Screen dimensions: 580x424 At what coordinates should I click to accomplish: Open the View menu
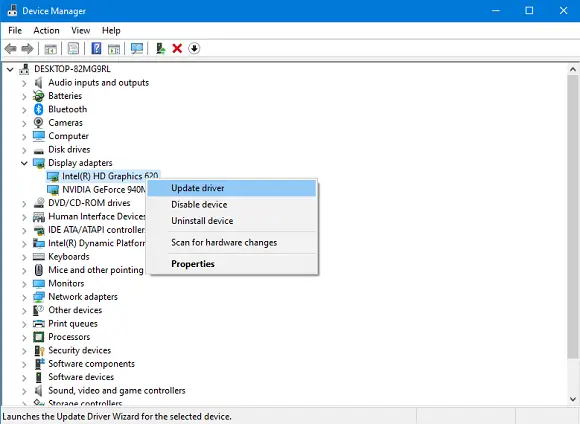[81, 30]
